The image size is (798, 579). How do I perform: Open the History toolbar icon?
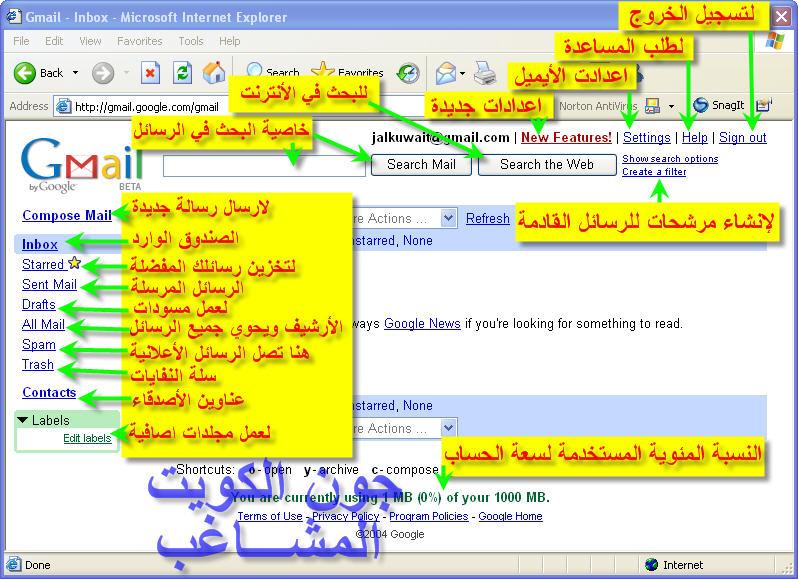[408, 73]
